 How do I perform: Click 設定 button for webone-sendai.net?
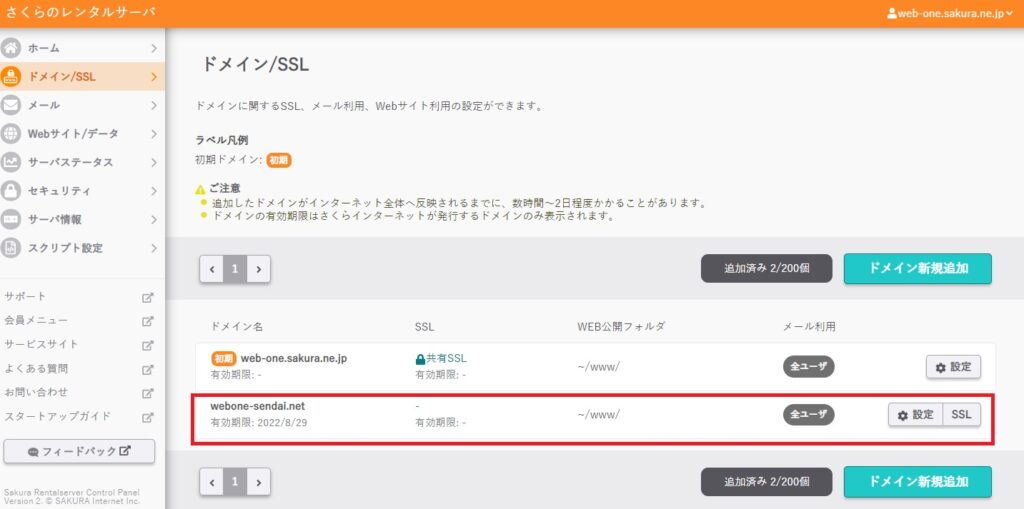click(x=916, y=415)
